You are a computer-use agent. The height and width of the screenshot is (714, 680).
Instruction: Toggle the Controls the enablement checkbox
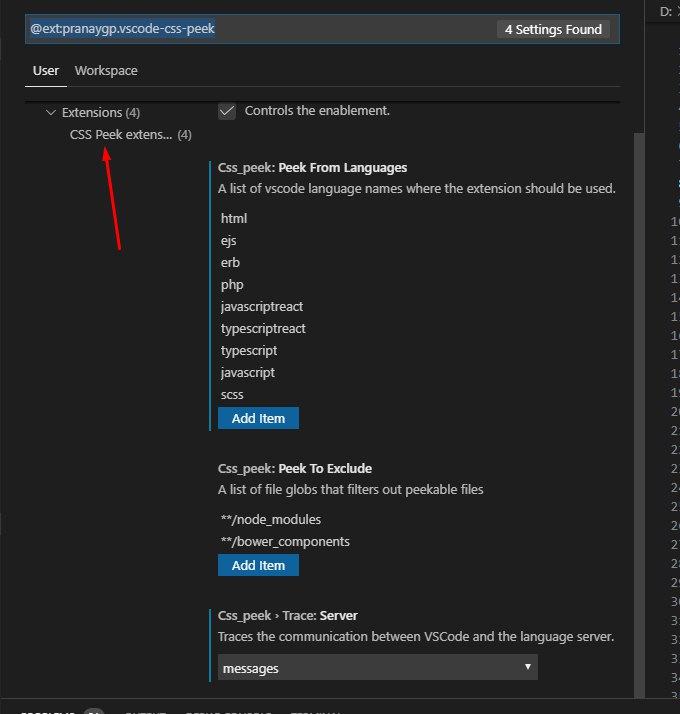tap(227, 111)
